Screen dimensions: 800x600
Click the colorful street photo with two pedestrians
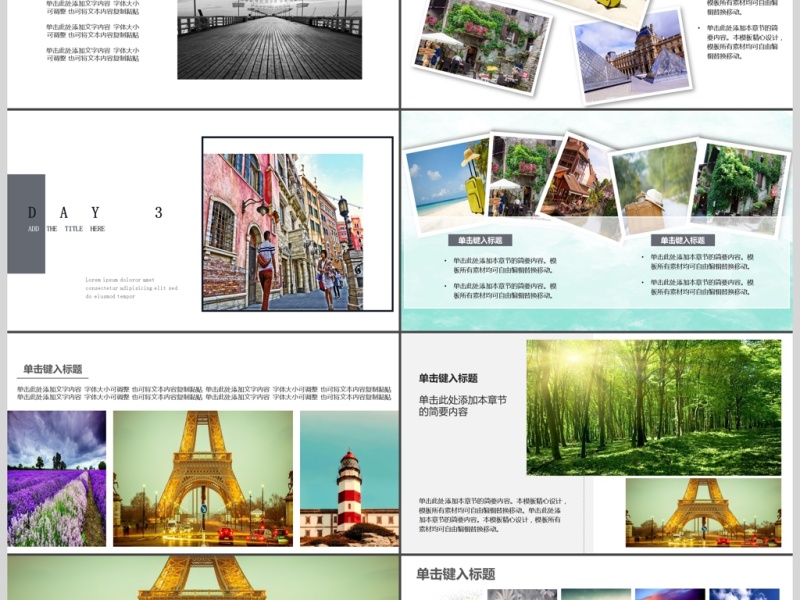(x=283, y=231)
